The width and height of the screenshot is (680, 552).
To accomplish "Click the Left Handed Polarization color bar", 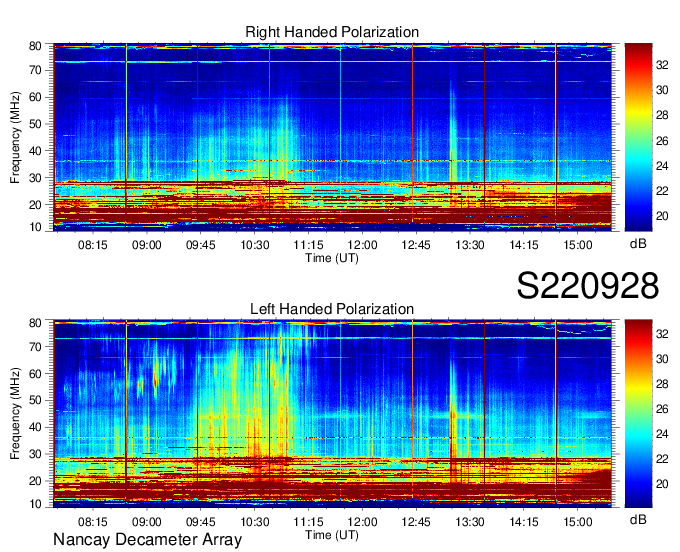I will coord(638,413).
